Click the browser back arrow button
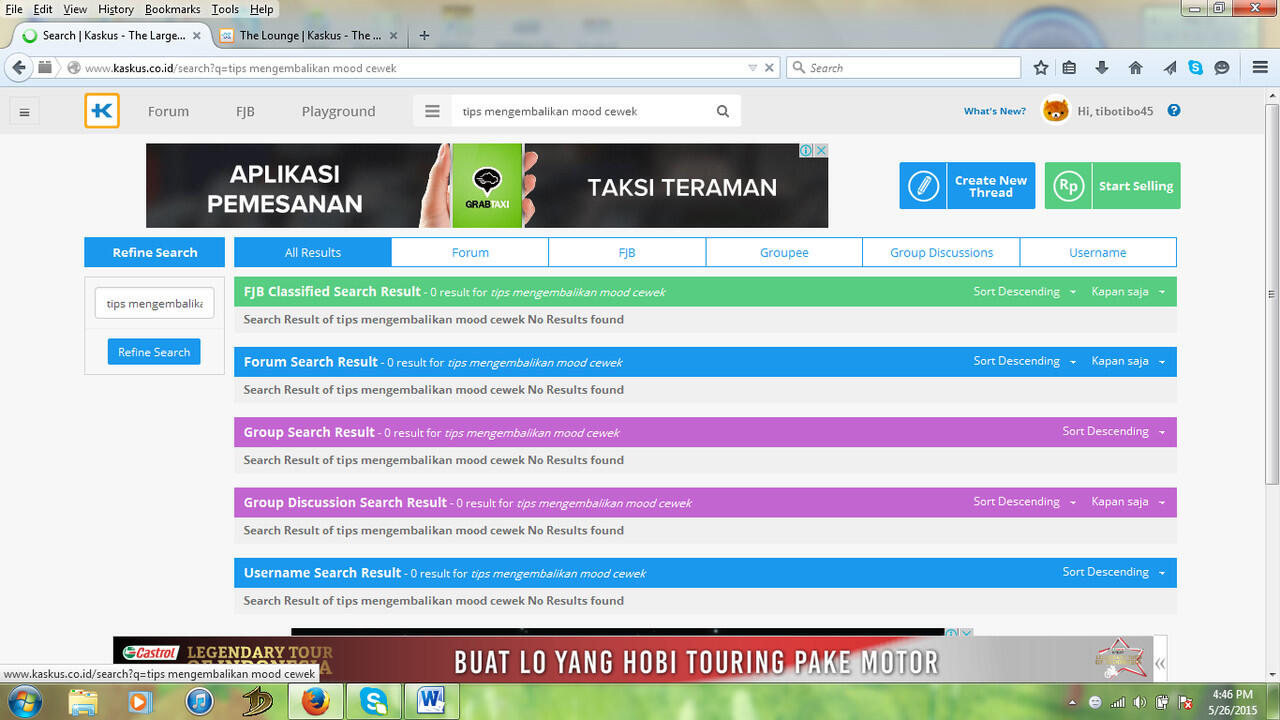Viewport: 1280px width, 720px height. coord(19,68)
